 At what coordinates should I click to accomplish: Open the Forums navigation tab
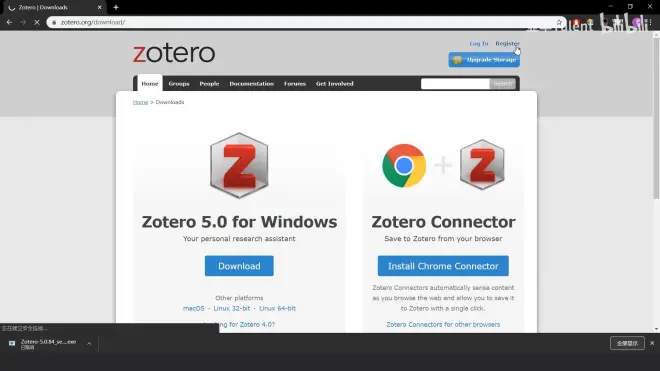click(x=295, y=83)
